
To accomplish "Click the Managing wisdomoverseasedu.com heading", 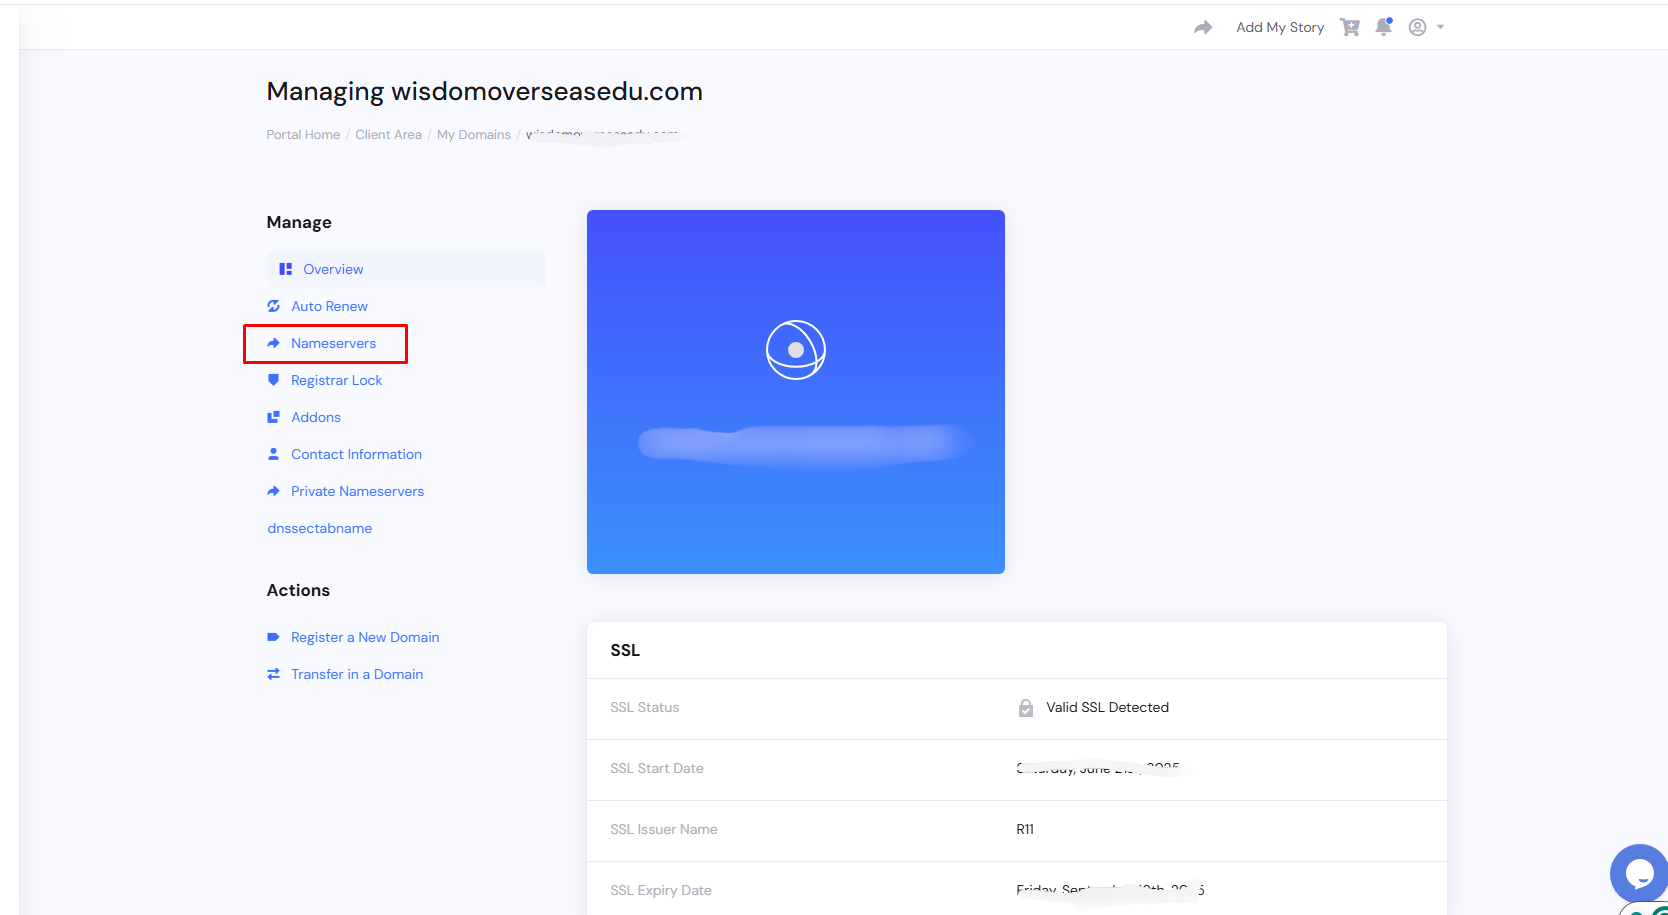I will coord(484,92).
